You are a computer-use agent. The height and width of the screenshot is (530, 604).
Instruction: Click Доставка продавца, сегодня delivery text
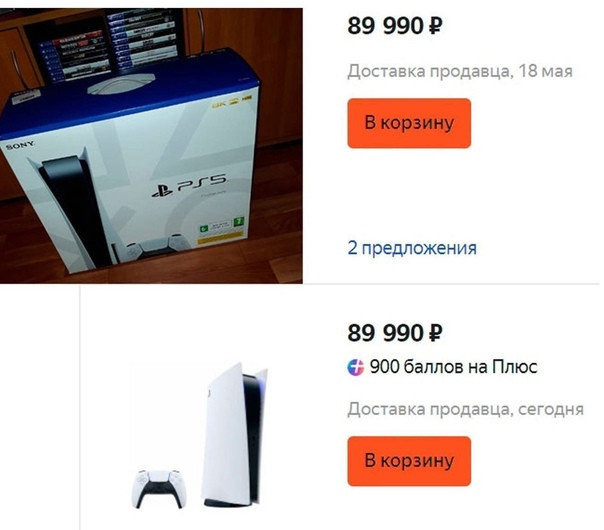[x=465, y=409]
